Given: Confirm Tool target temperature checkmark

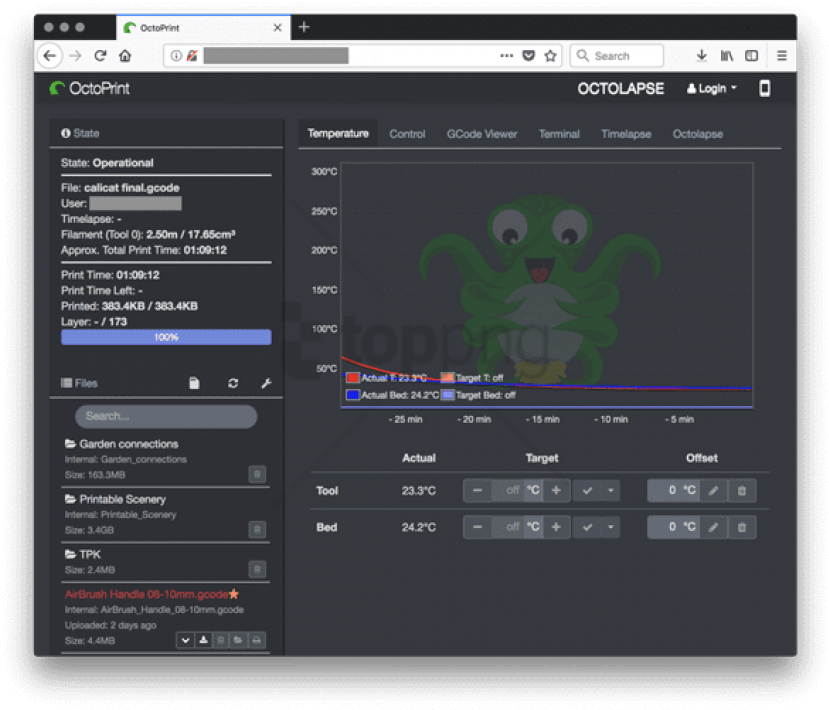Looking at the screenshot, I should click(x=587, y=491).
